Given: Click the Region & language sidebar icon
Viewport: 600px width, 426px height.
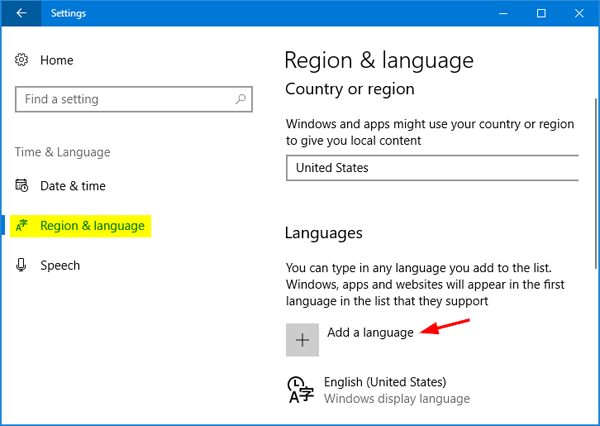Looking at the screenshot, I should (22, 226).
